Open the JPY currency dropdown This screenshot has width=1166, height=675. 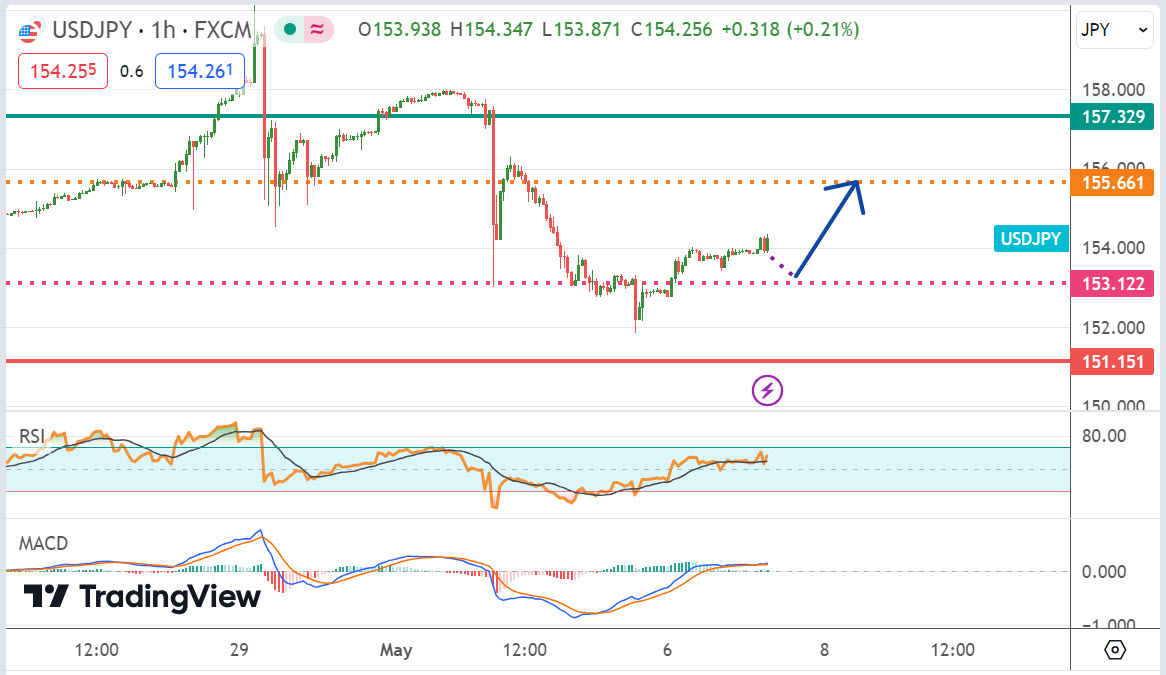[x=1114, y=31]
